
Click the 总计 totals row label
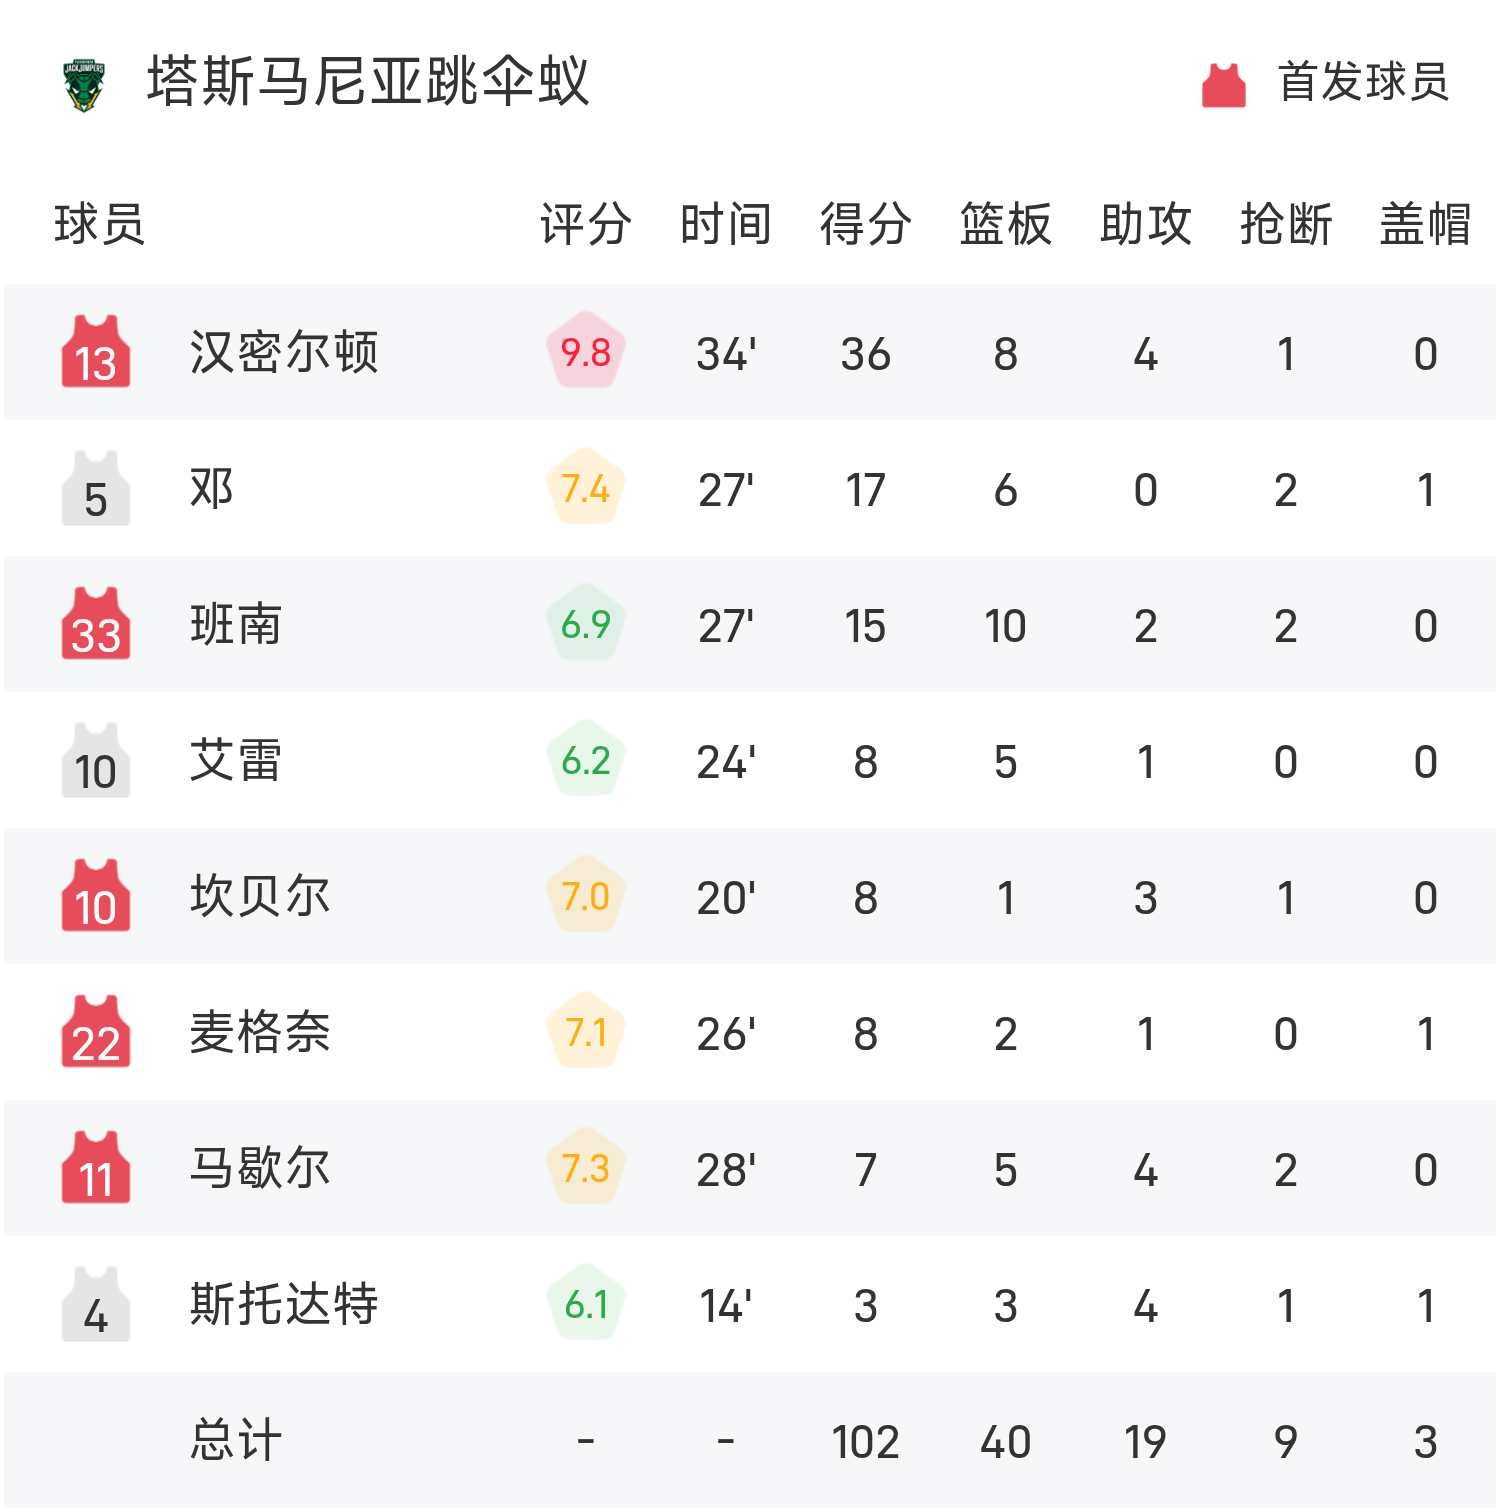click(x=236, y=1440)
